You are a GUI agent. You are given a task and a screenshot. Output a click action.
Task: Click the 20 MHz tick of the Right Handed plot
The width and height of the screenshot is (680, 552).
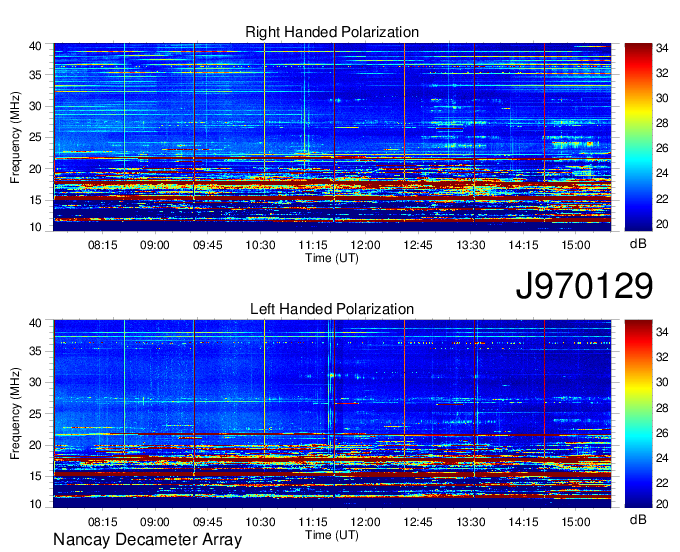coord(35,169)
